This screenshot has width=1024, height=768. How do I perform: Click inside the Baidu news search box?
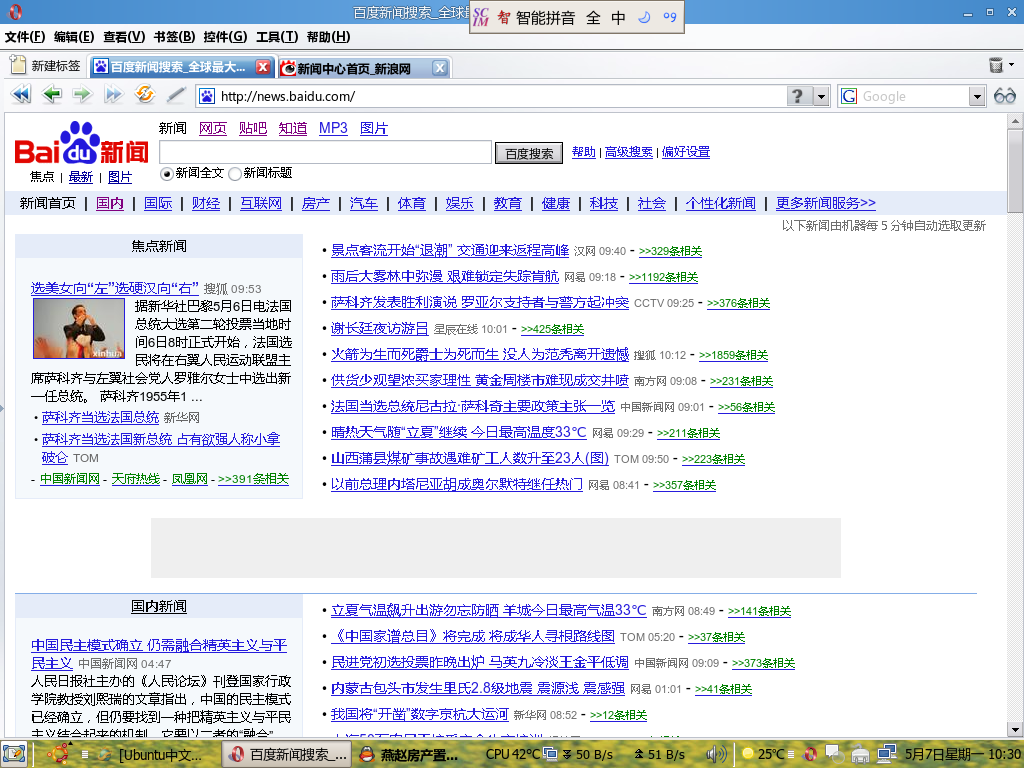[x=325, y=152]
